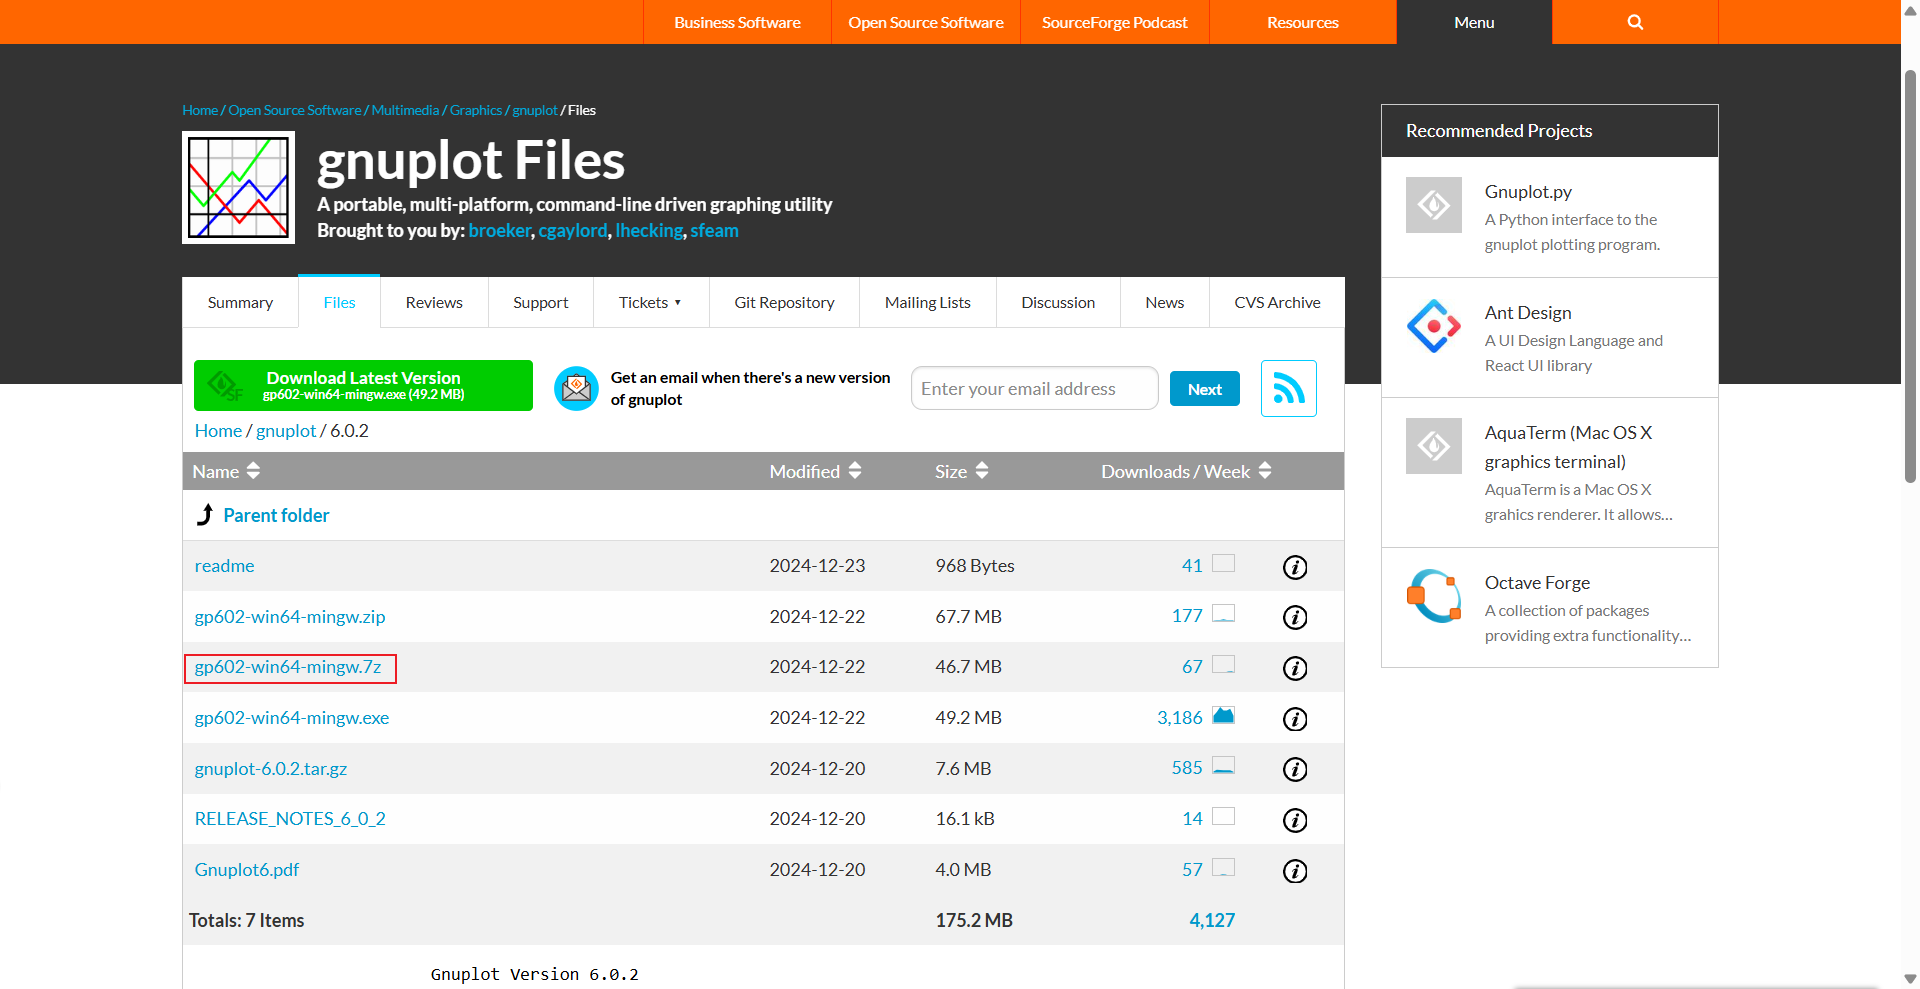Image resolution: width=1920 pixels, height=989 pixels.
Task: Expand the Tickets dropdown tab
Action: (x=650, y=302)
